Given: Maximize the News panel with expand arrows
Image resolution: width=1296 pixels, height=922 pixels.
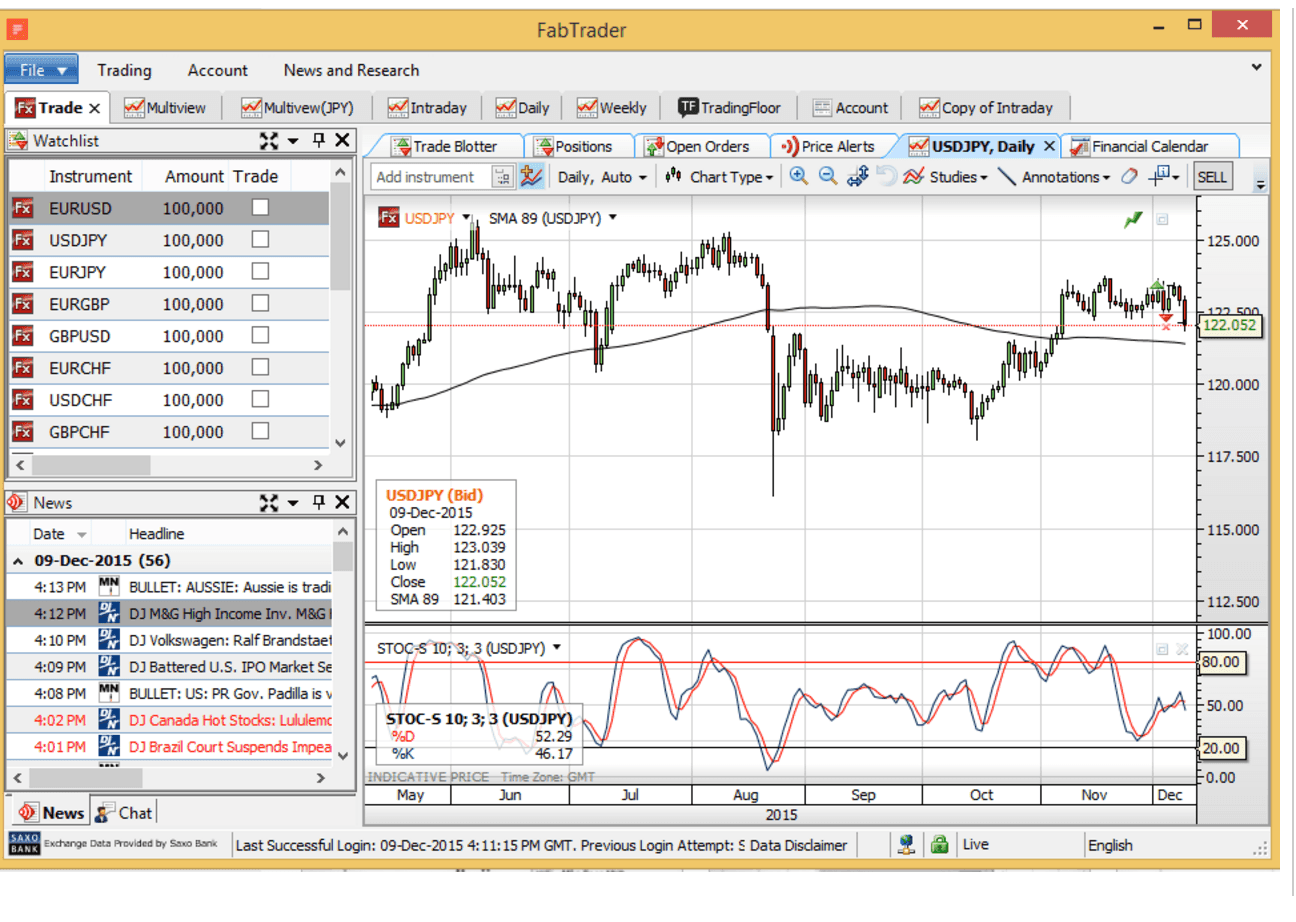Looking at the screenshot, I should [268, 502].
